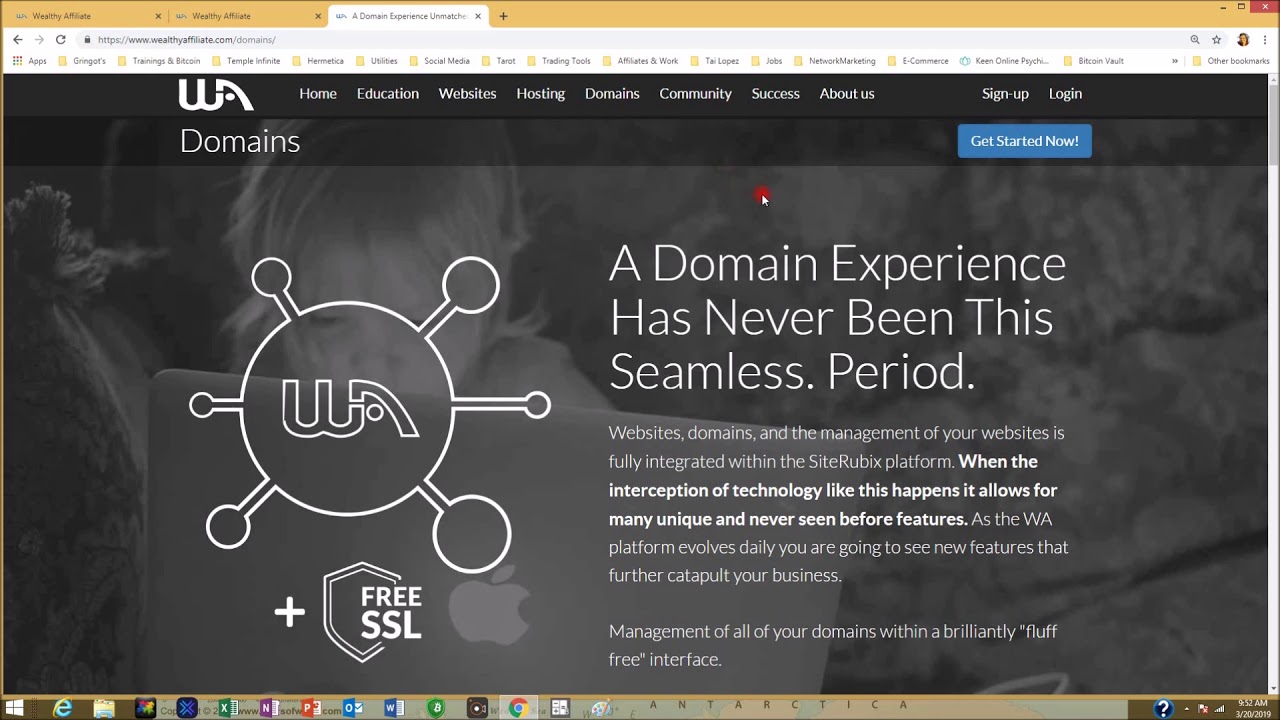The height and width of the screenshot is (720, 1280).
Task: Open the Temple Infinite bookmark folder
Action: coord(246,61)
